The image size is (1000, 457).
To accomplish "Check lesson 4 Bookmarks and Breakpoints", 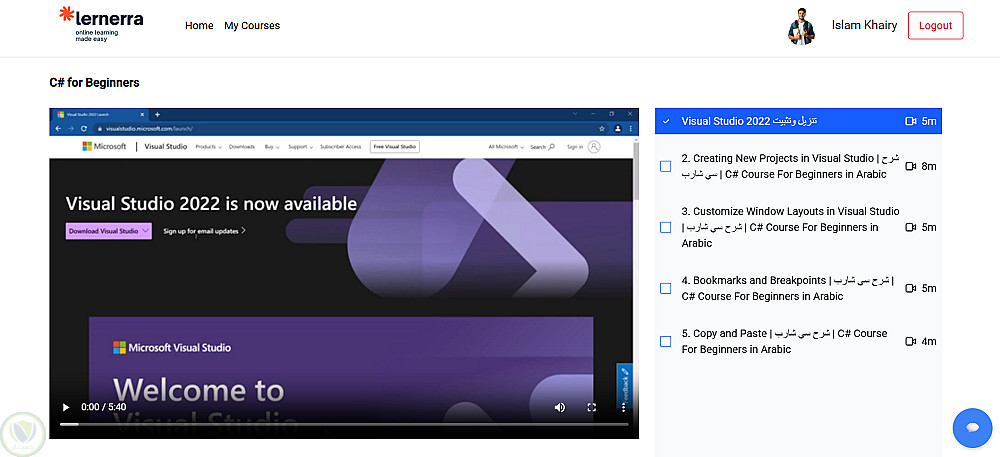I will [x=666, y=289].
